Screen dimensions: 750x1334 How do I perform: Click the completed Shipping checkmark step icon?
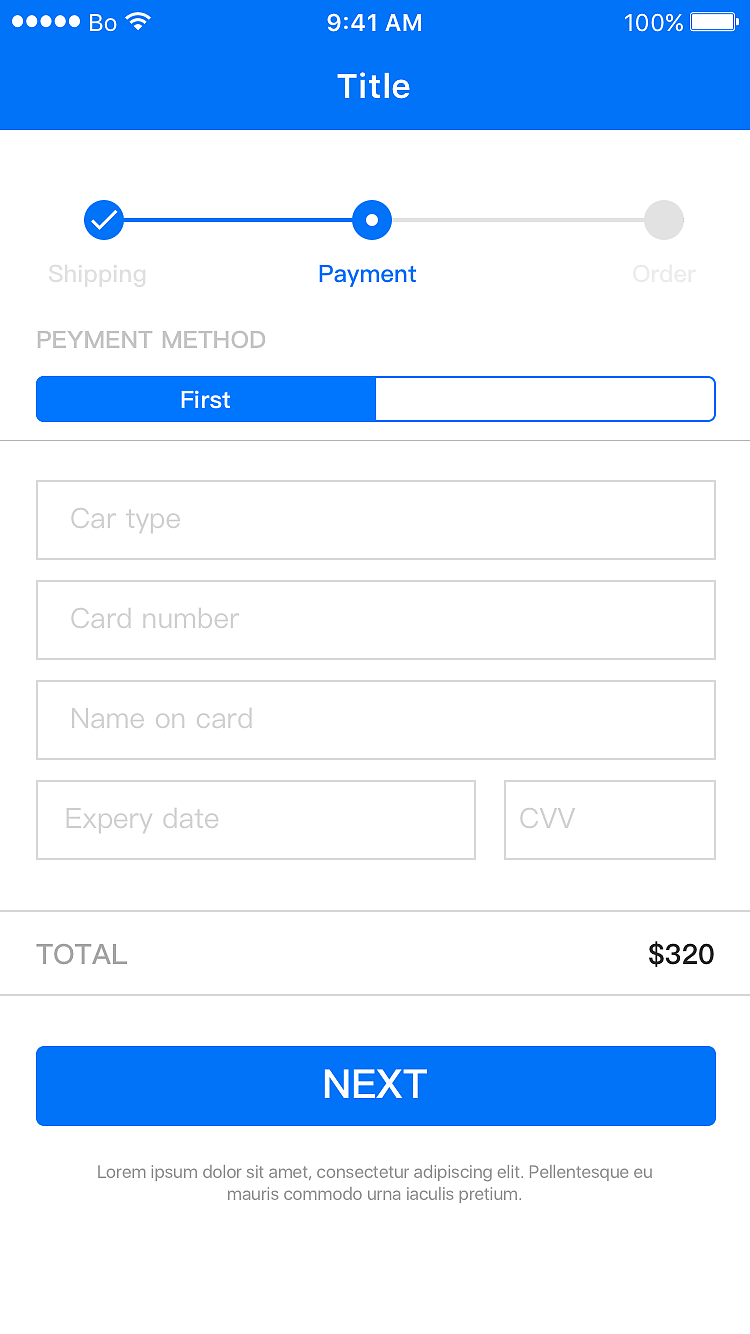[104, 220]
